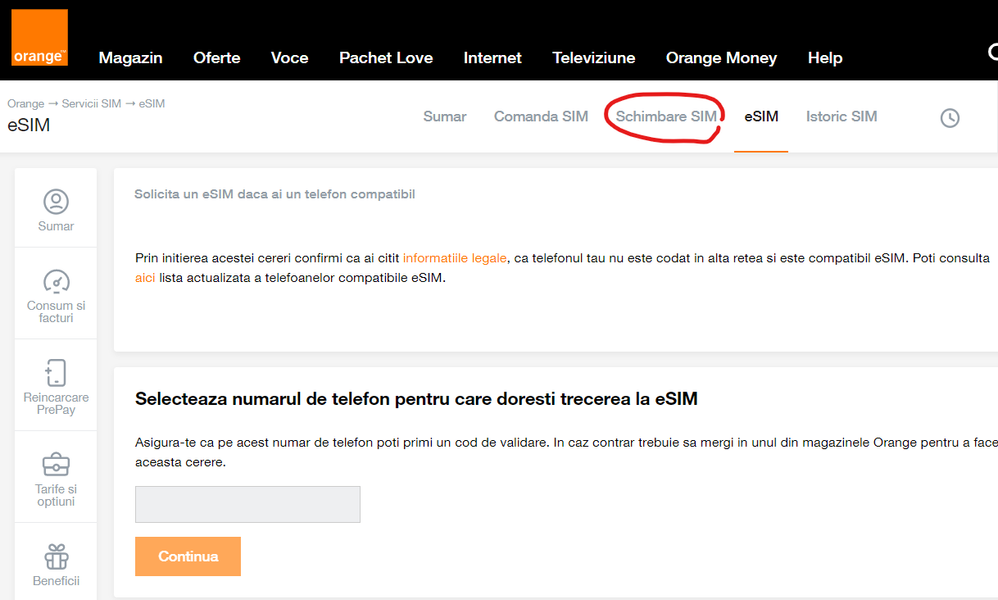Click the clock history icon
The width and height of the screenshot is (998, 600).
(949, 118)
